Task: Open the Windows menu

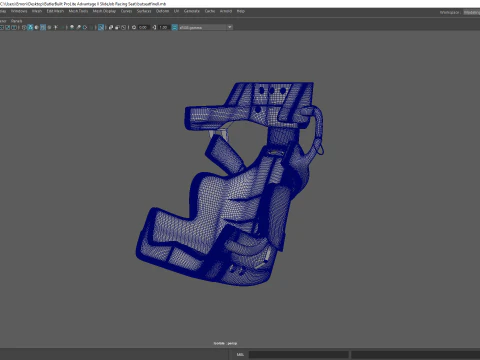Action: point(19,11)
